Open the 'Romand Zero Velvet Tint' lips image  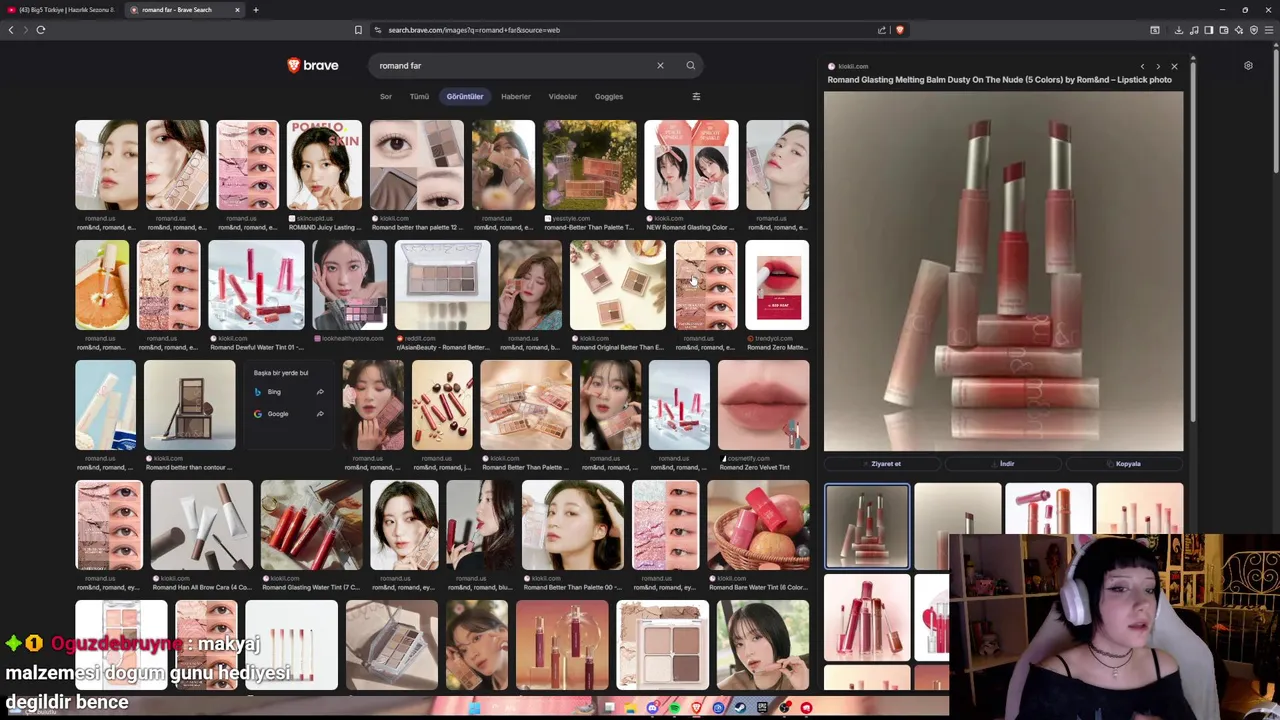(763, 405)
